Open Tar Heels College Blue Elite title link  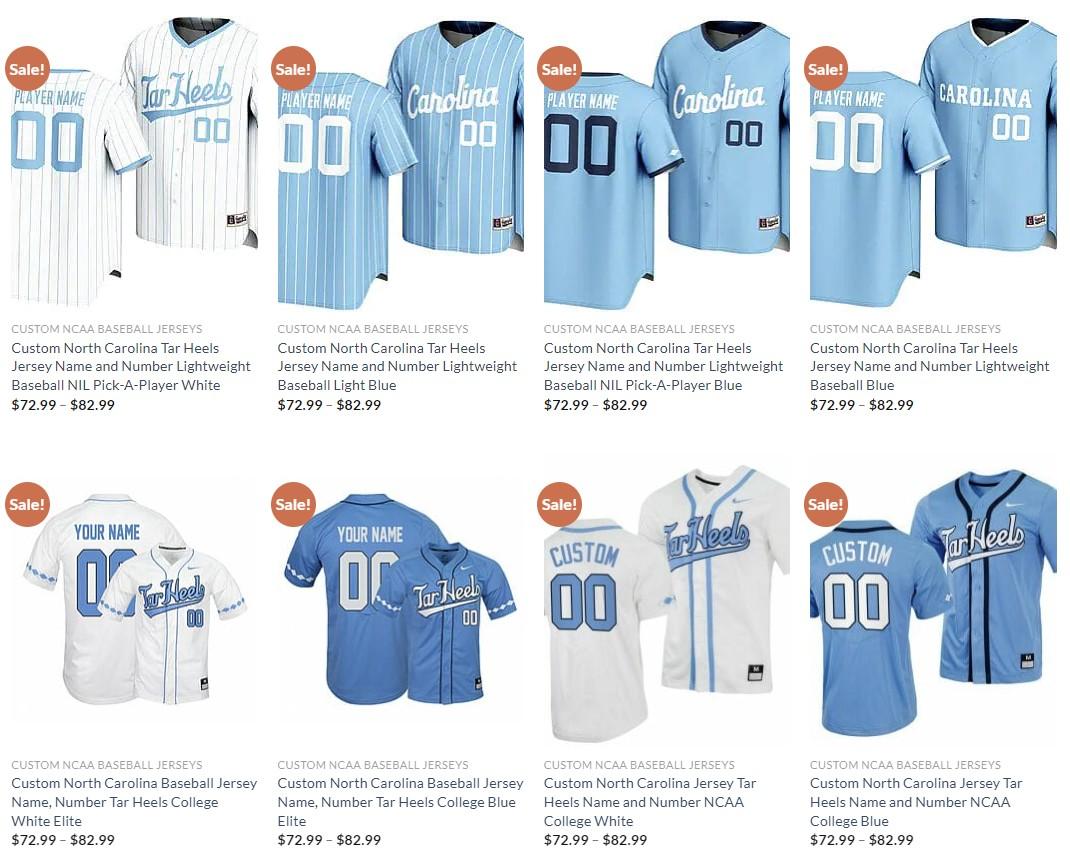point(401,802)
